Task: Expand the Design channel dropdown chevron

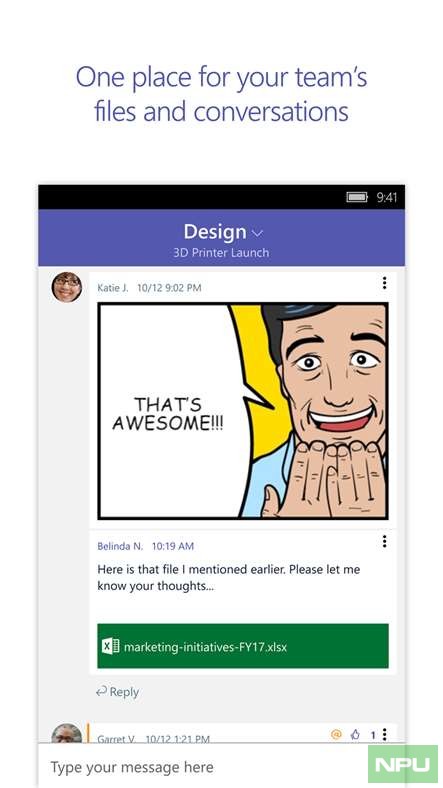Action: (257, 233)
